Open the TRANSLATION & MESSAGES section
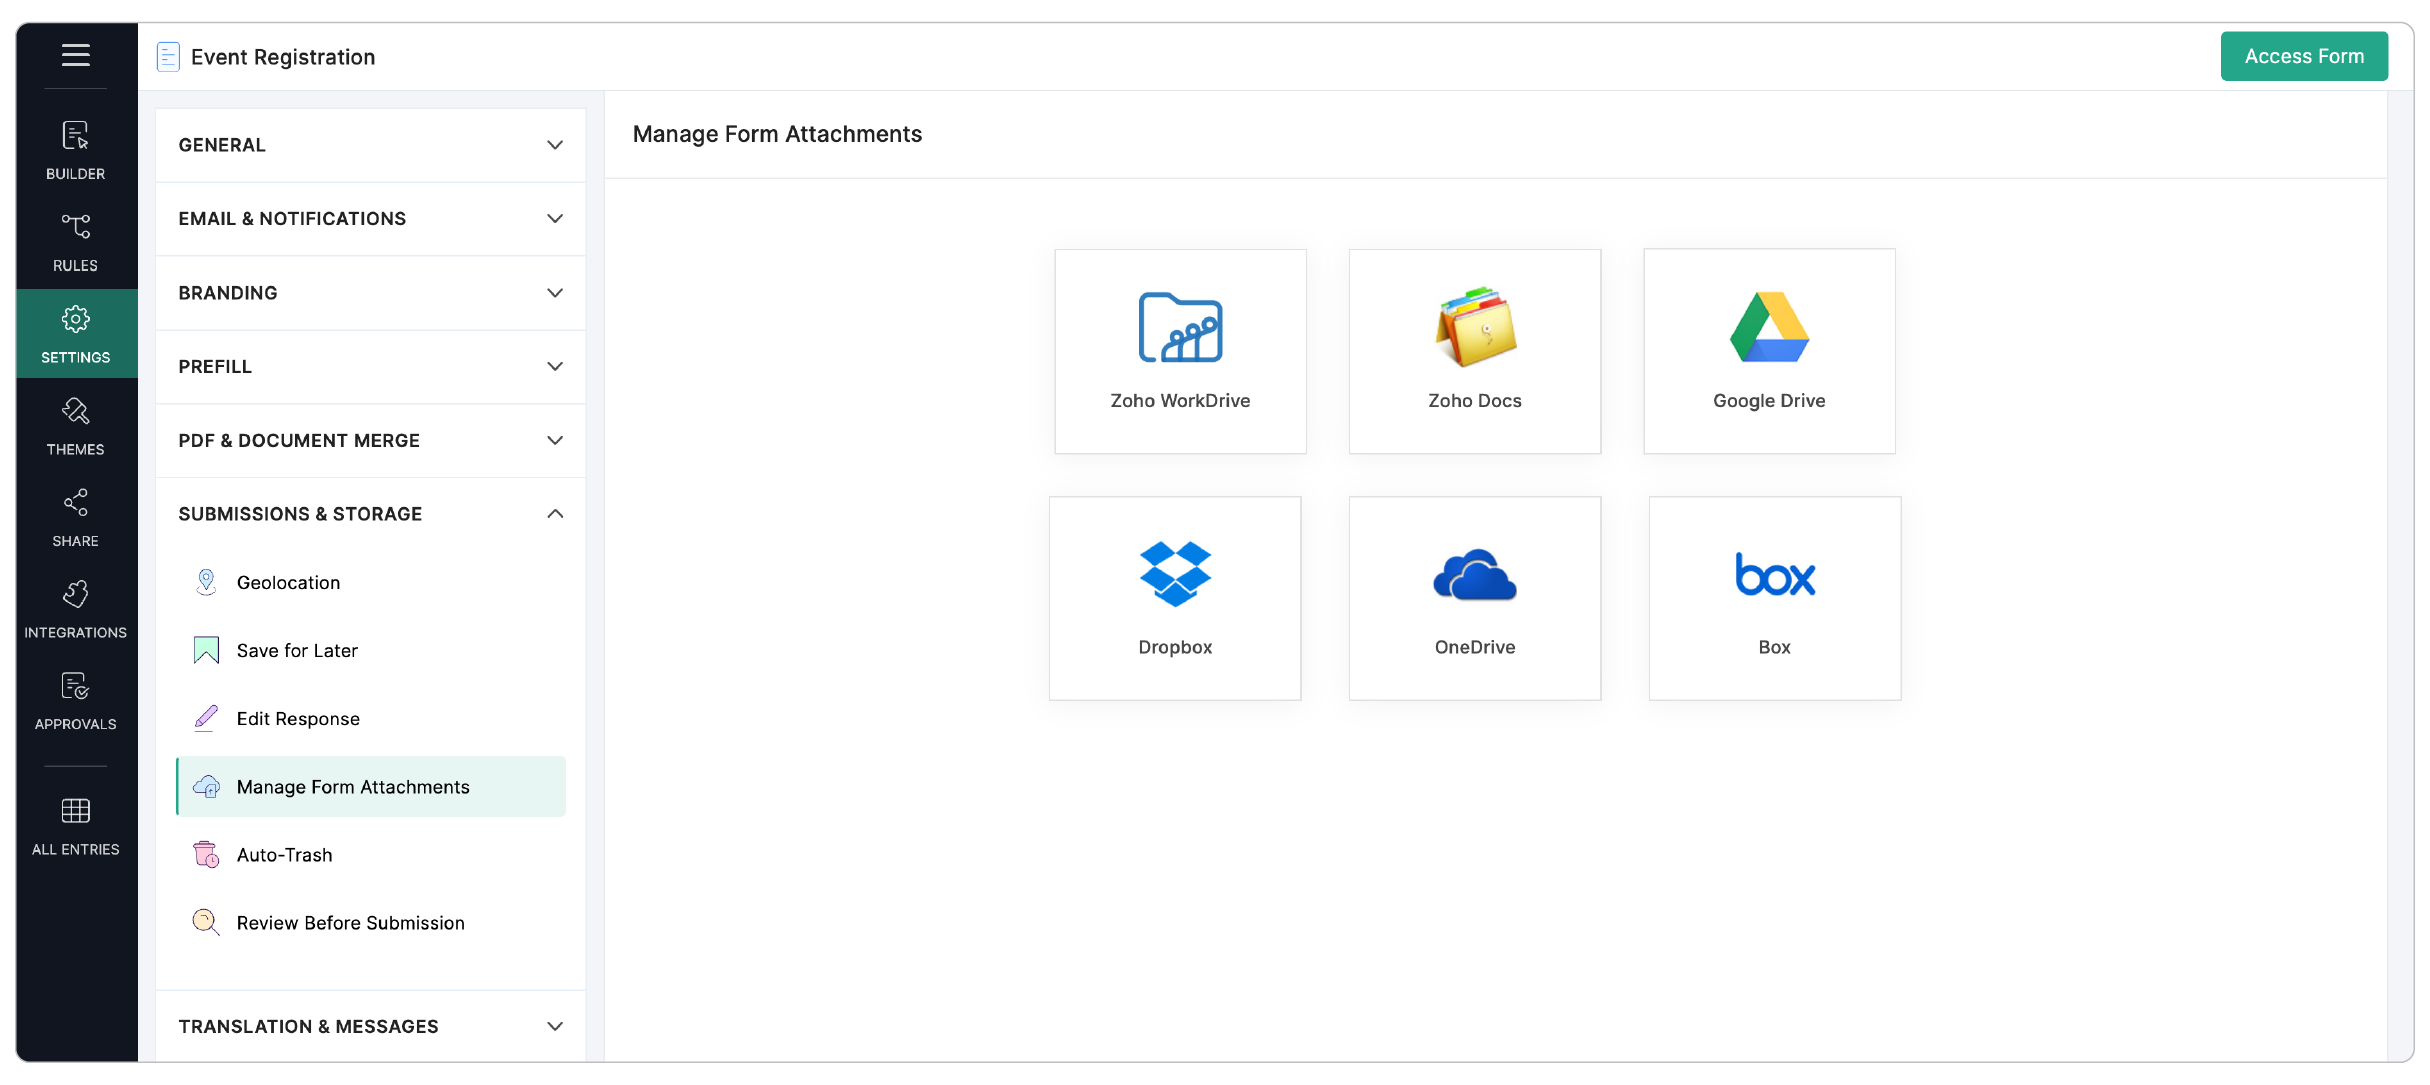The image size is (2430, 1085). click(x=369, y=1026)
